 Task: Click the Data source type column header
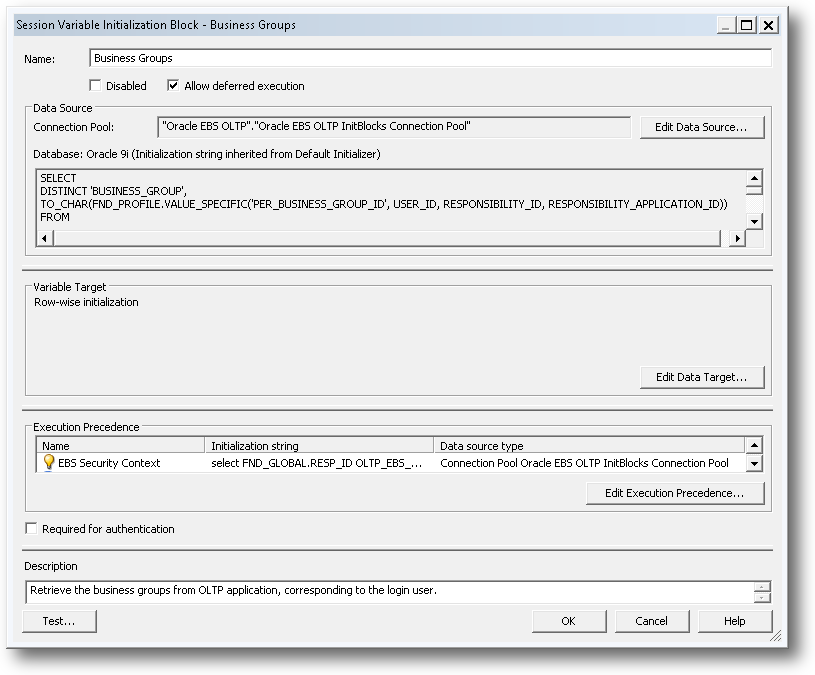(x=589, y=445)
